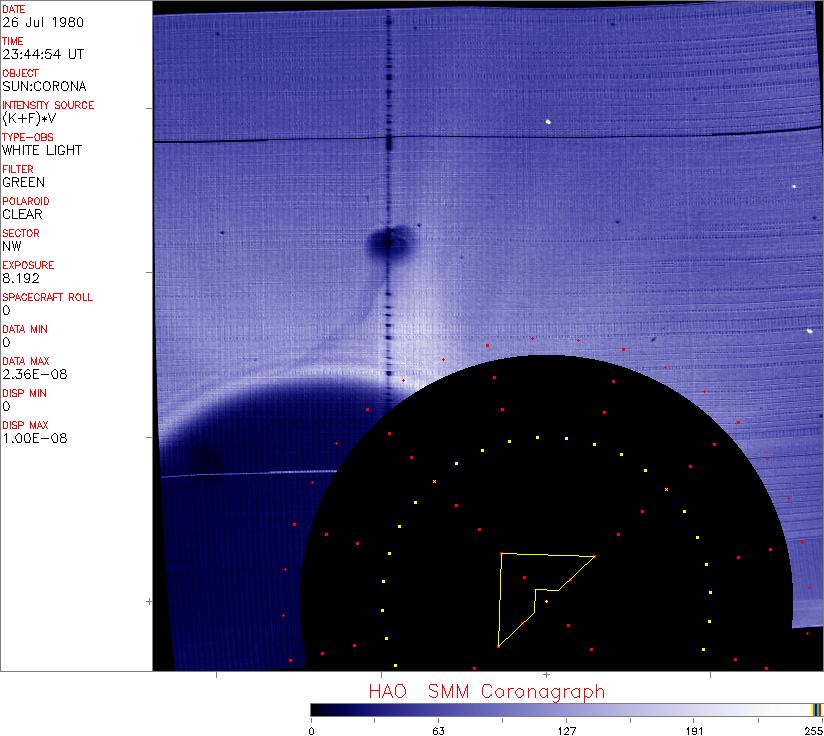Click the color bar near value 127
The width and height of the screenshot is (824, 736).
pos(566,709)
